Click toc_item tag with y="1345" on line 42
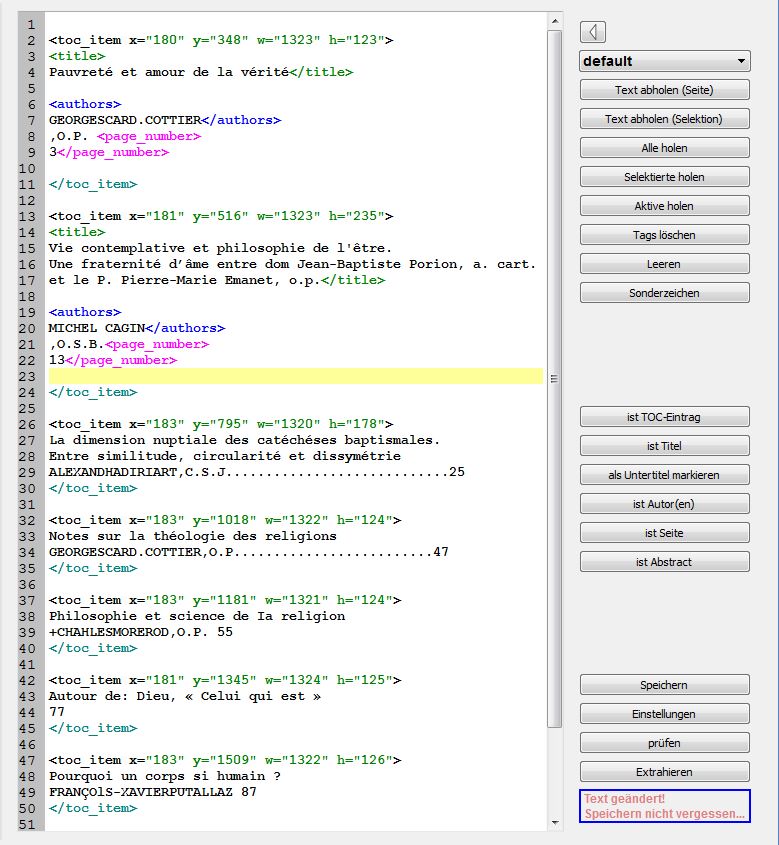 tap(225, 680)
